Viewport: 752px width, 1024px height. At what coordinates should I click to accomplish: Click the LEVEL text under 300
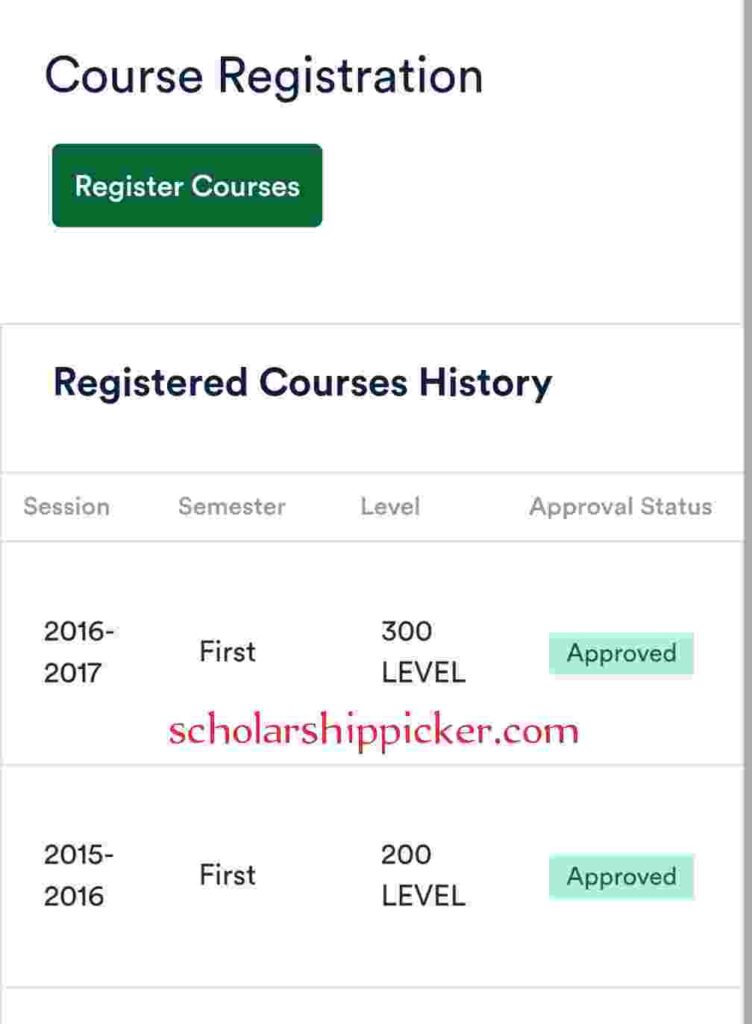click(424, 673)
